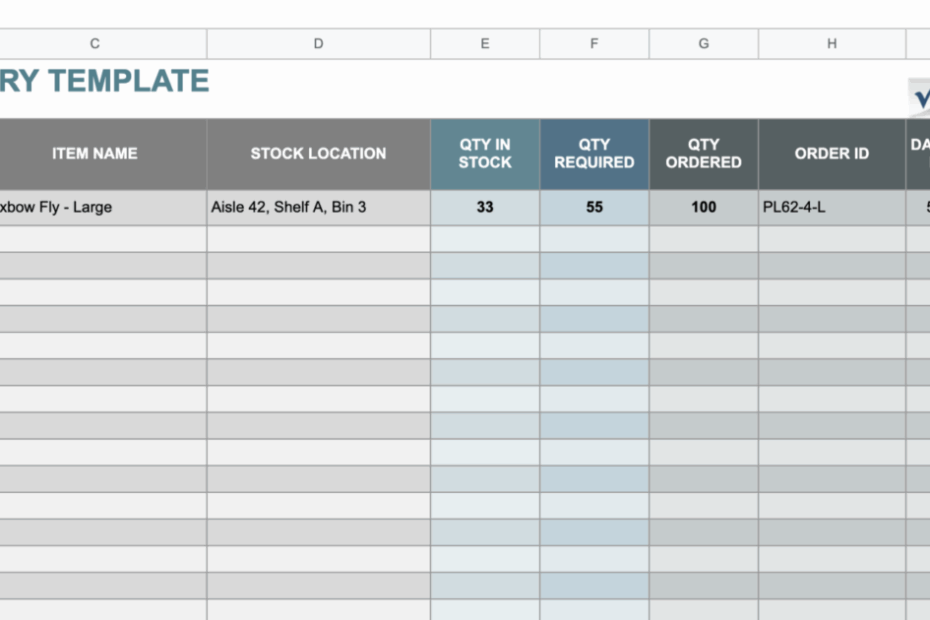Select column header letter D
Screen dimensions: 930x620
click(x=318, y=43)
